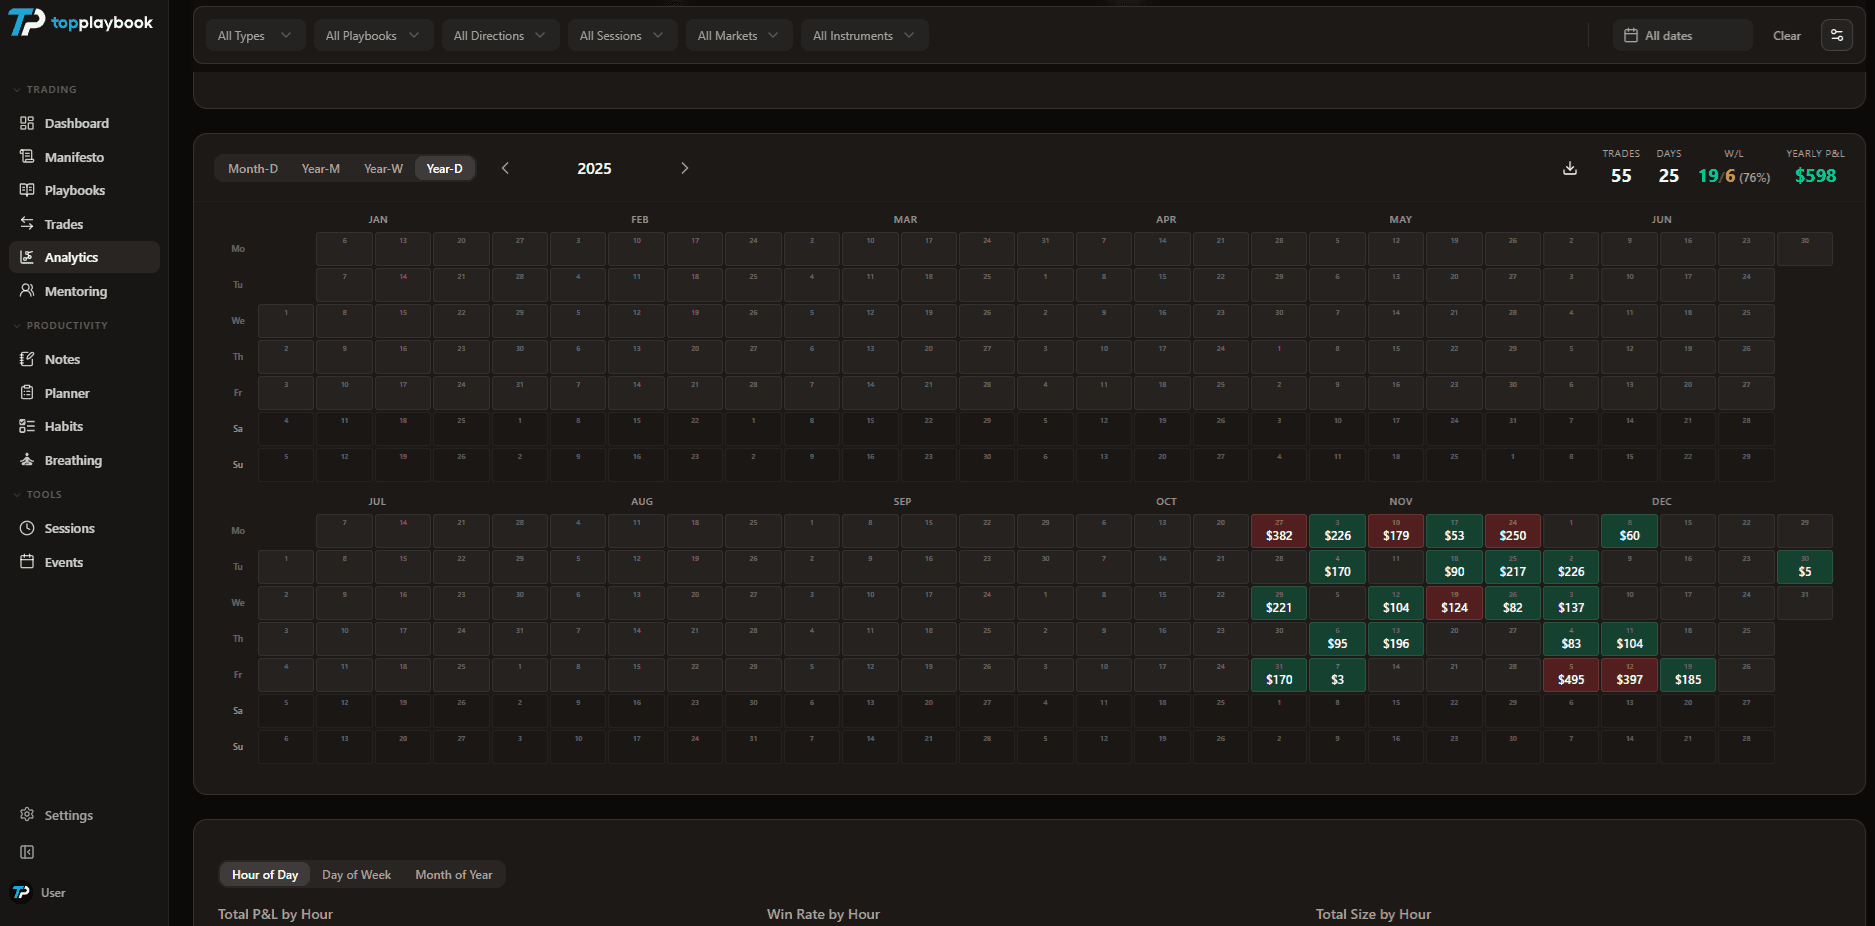Image resolution: width=1875 pixels, height=926 pixels.
Task: Switch to the Year-M view
Action: pos(320,168)
